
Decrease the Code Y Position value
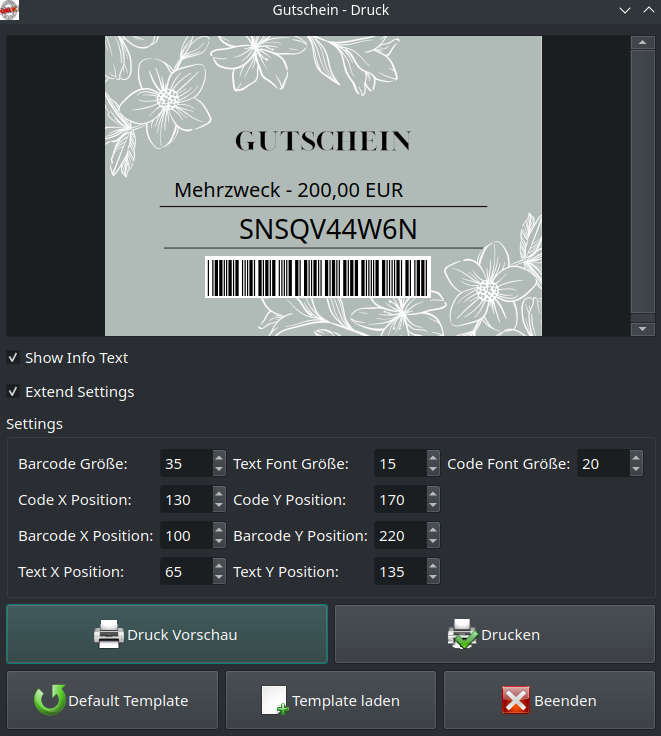pyautogui.click(x=433, y=506)
